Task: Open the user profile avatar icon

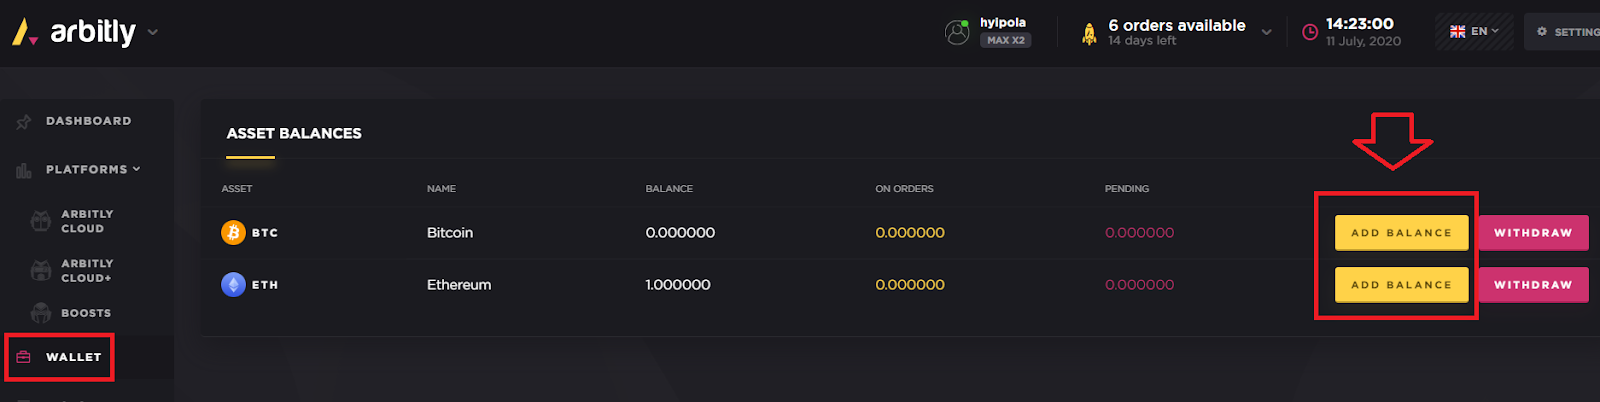Action: 957,32
